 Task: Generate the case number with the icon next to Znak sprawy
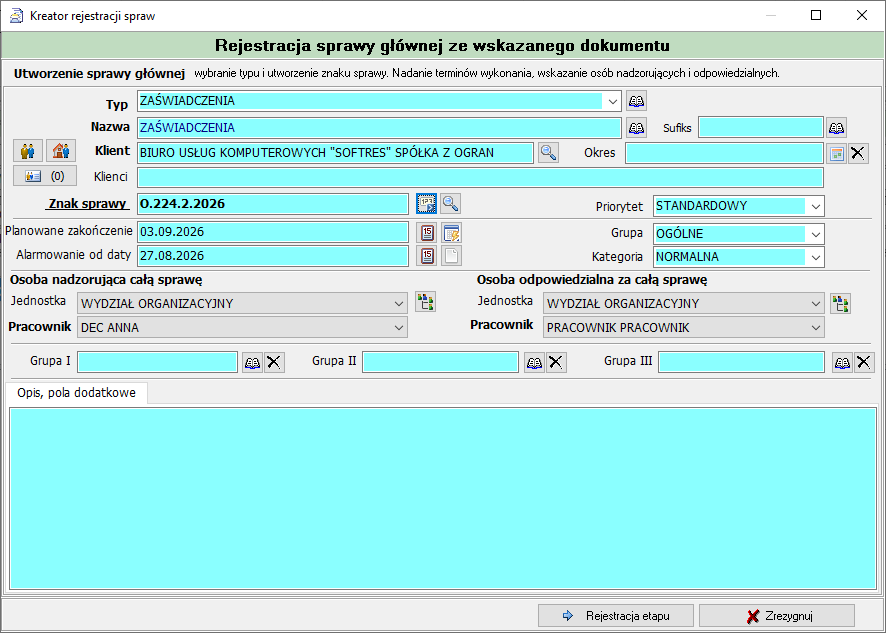(427, 203)
